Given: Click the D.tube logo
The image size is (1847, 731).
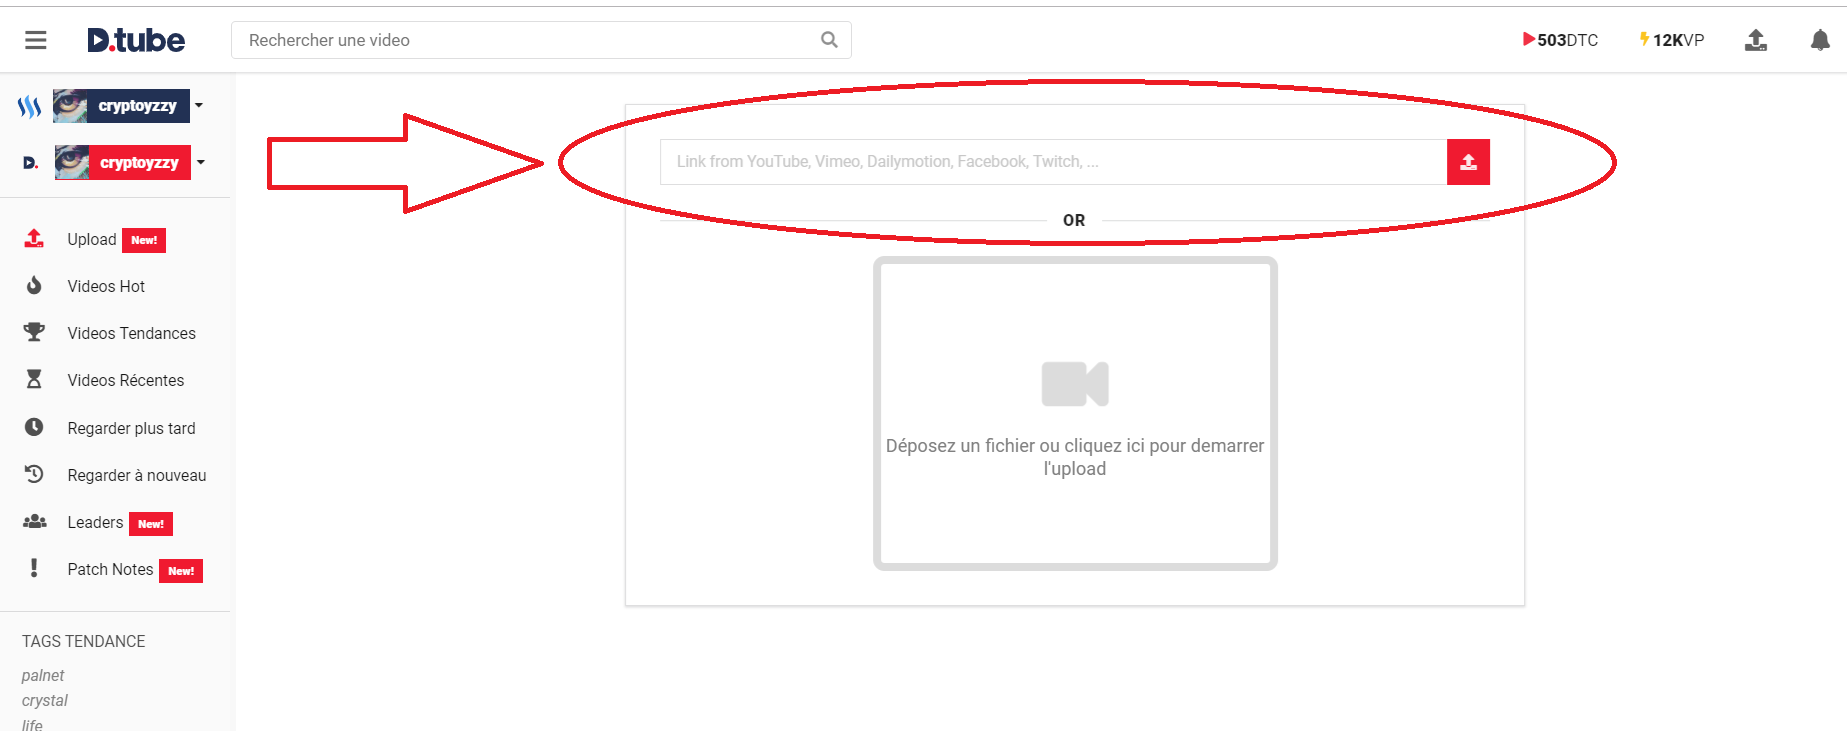Looking at the screenshot, I should coord(136,40).
